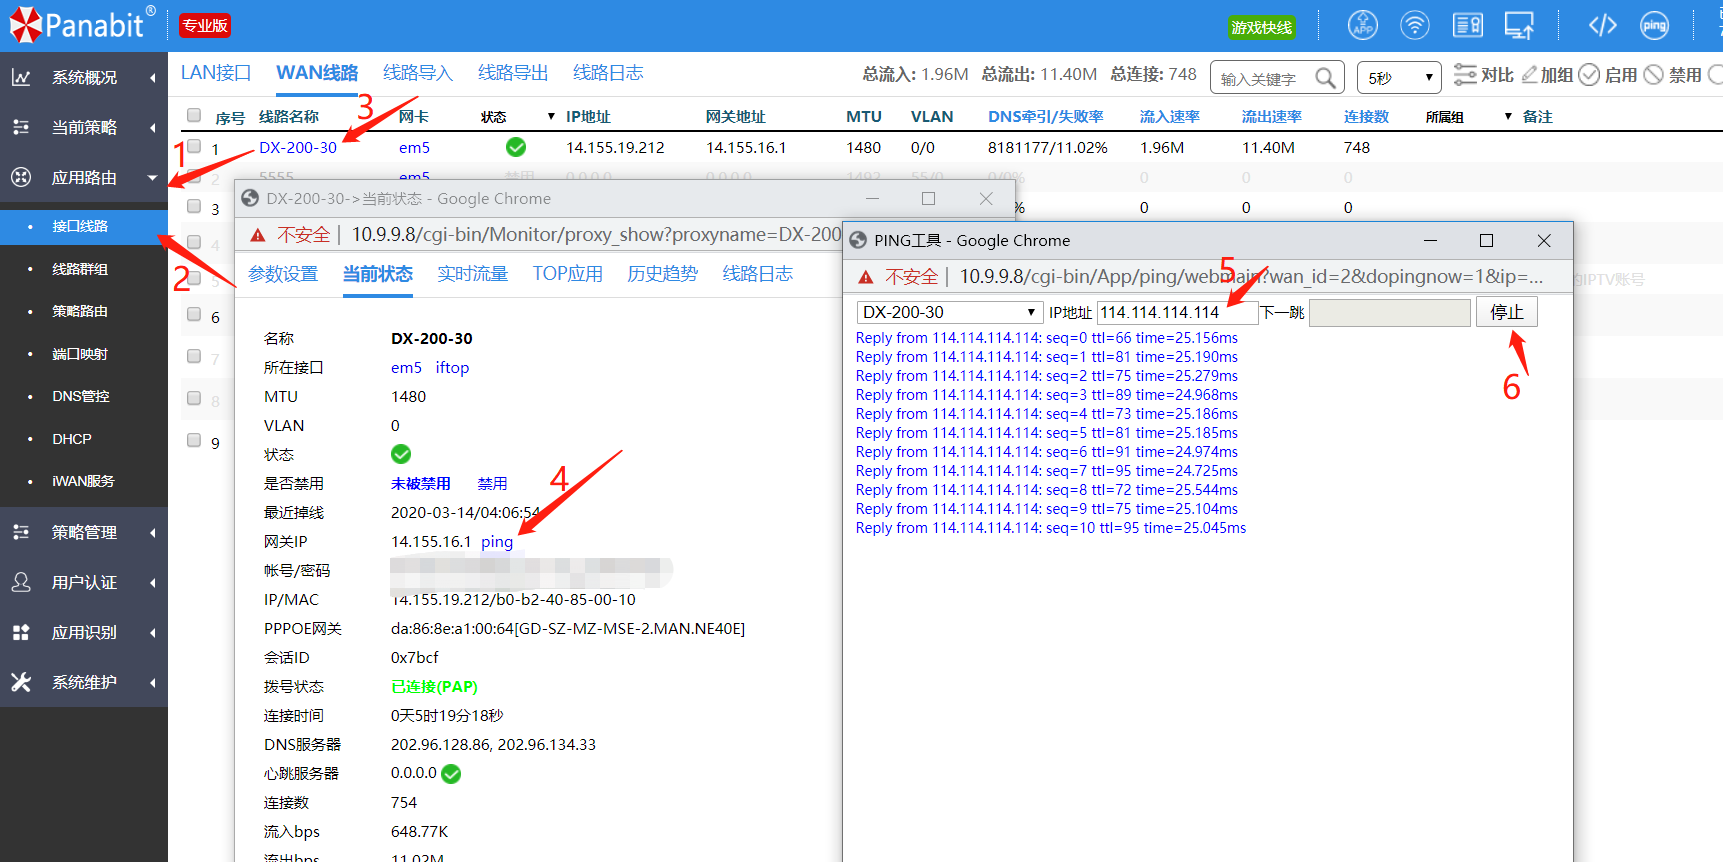The image size is (1723, 862).
Task: Open the code console icon
Action: coord(1602,25)
